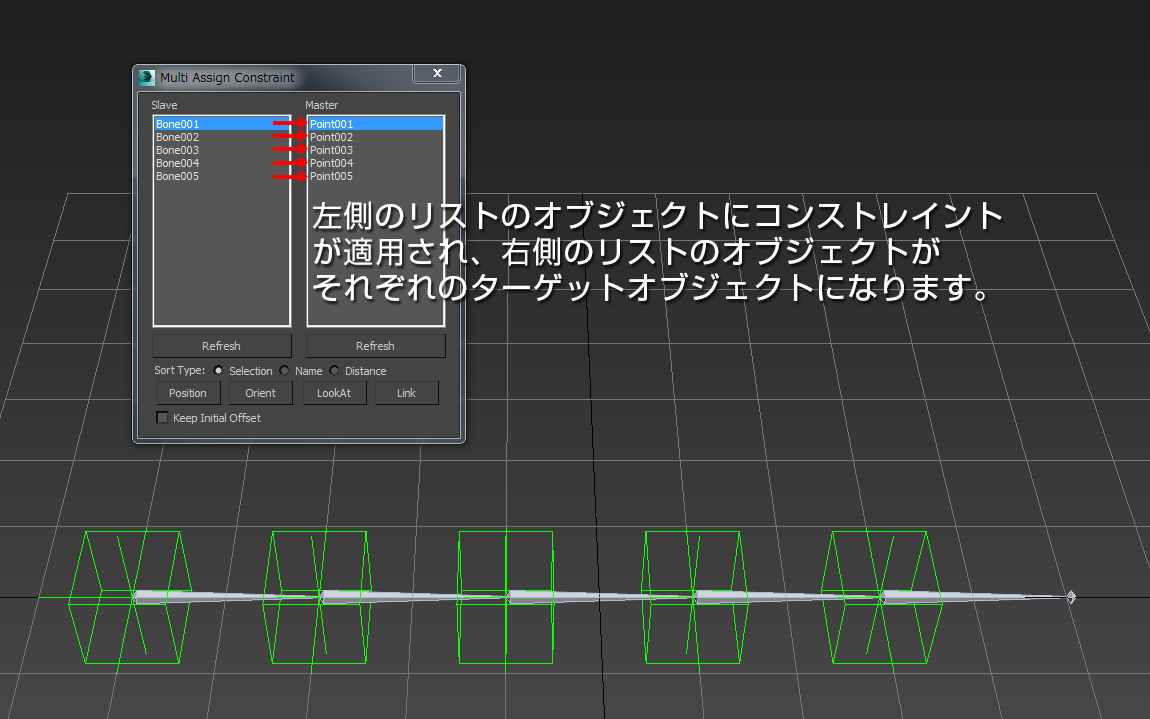Refresh the Slave object list
The image size is (1150, 719).
(x=221, y=345)
